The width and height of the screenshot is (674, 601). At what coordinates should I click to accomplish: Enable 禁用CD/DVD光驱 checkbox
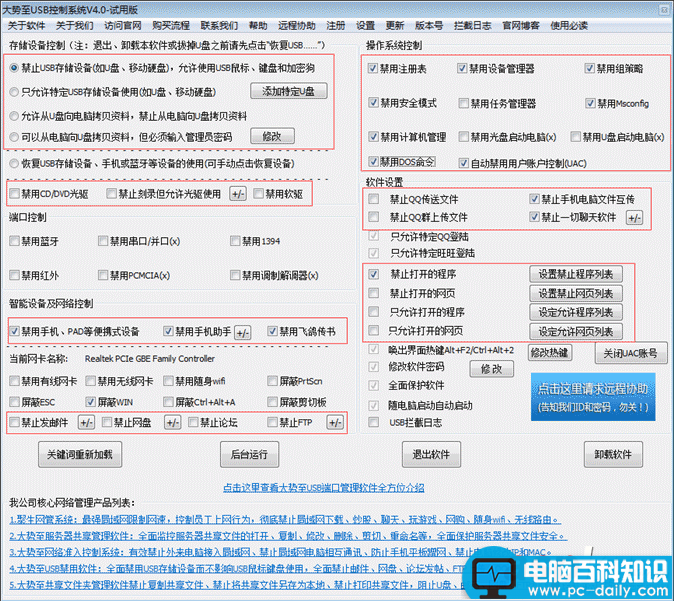(15, 194)
